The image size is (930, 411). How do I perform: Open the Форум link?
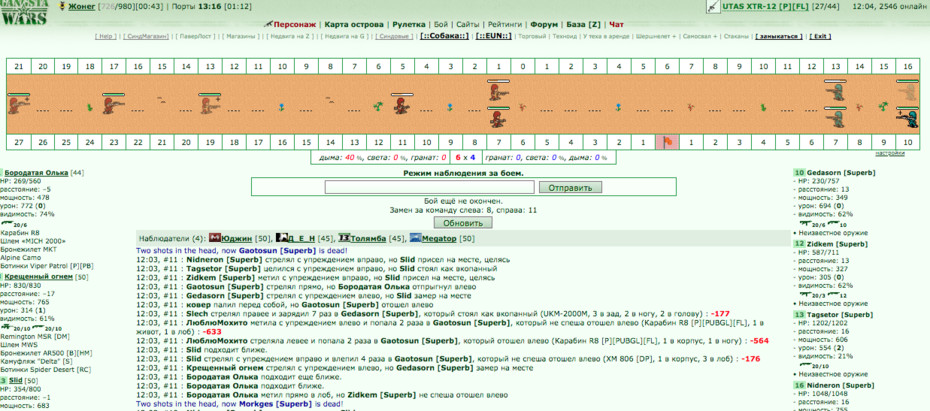544,25
